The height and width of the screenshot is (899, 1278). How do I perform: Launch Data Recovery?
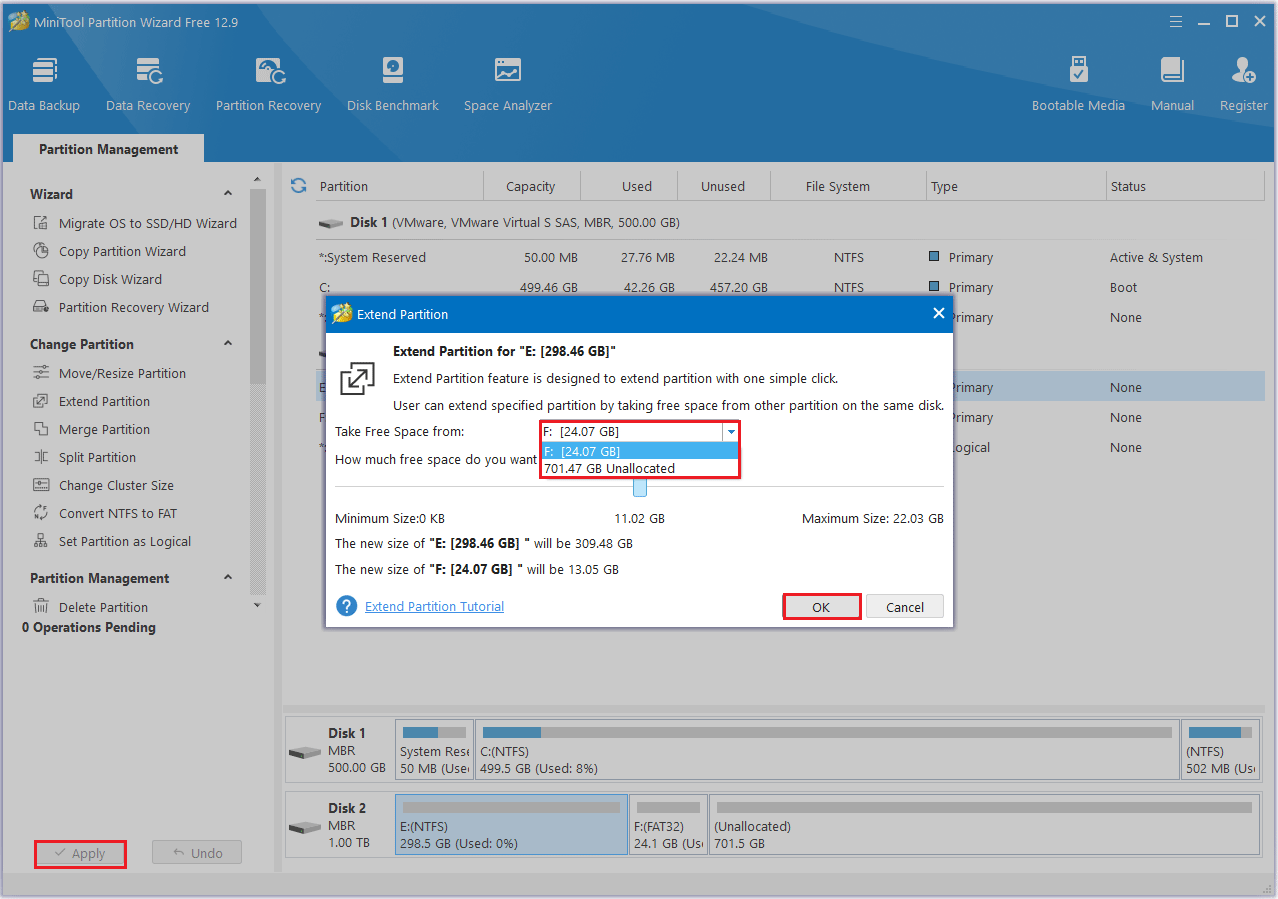(x=148, y=80)
